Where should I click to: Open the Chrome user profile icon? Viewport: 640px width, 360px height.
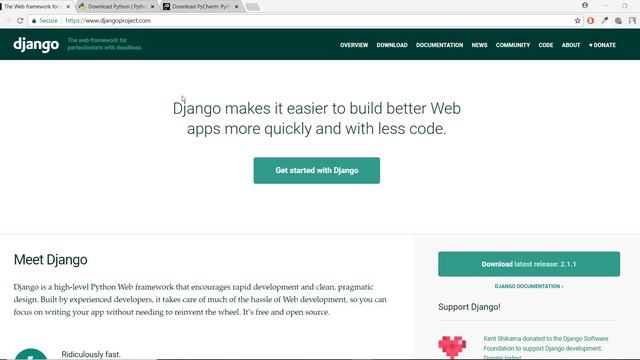click(585, 6)
